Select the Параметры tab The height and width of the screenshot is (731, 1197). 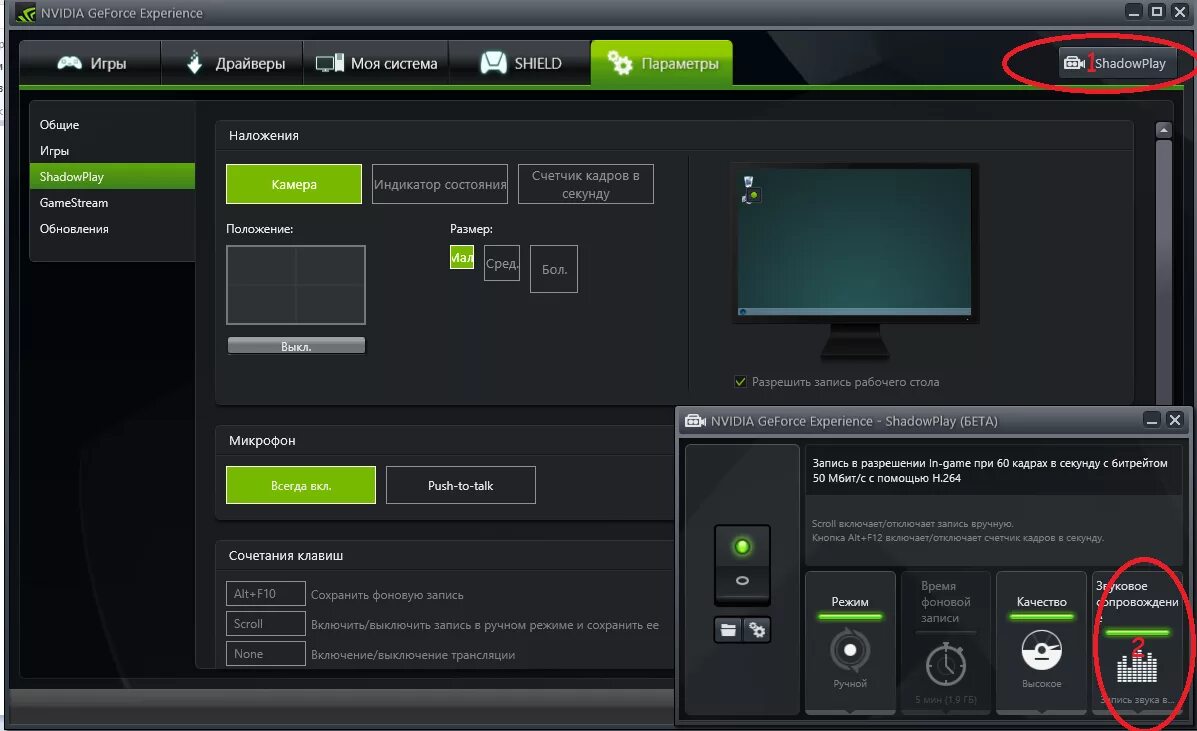662,63
